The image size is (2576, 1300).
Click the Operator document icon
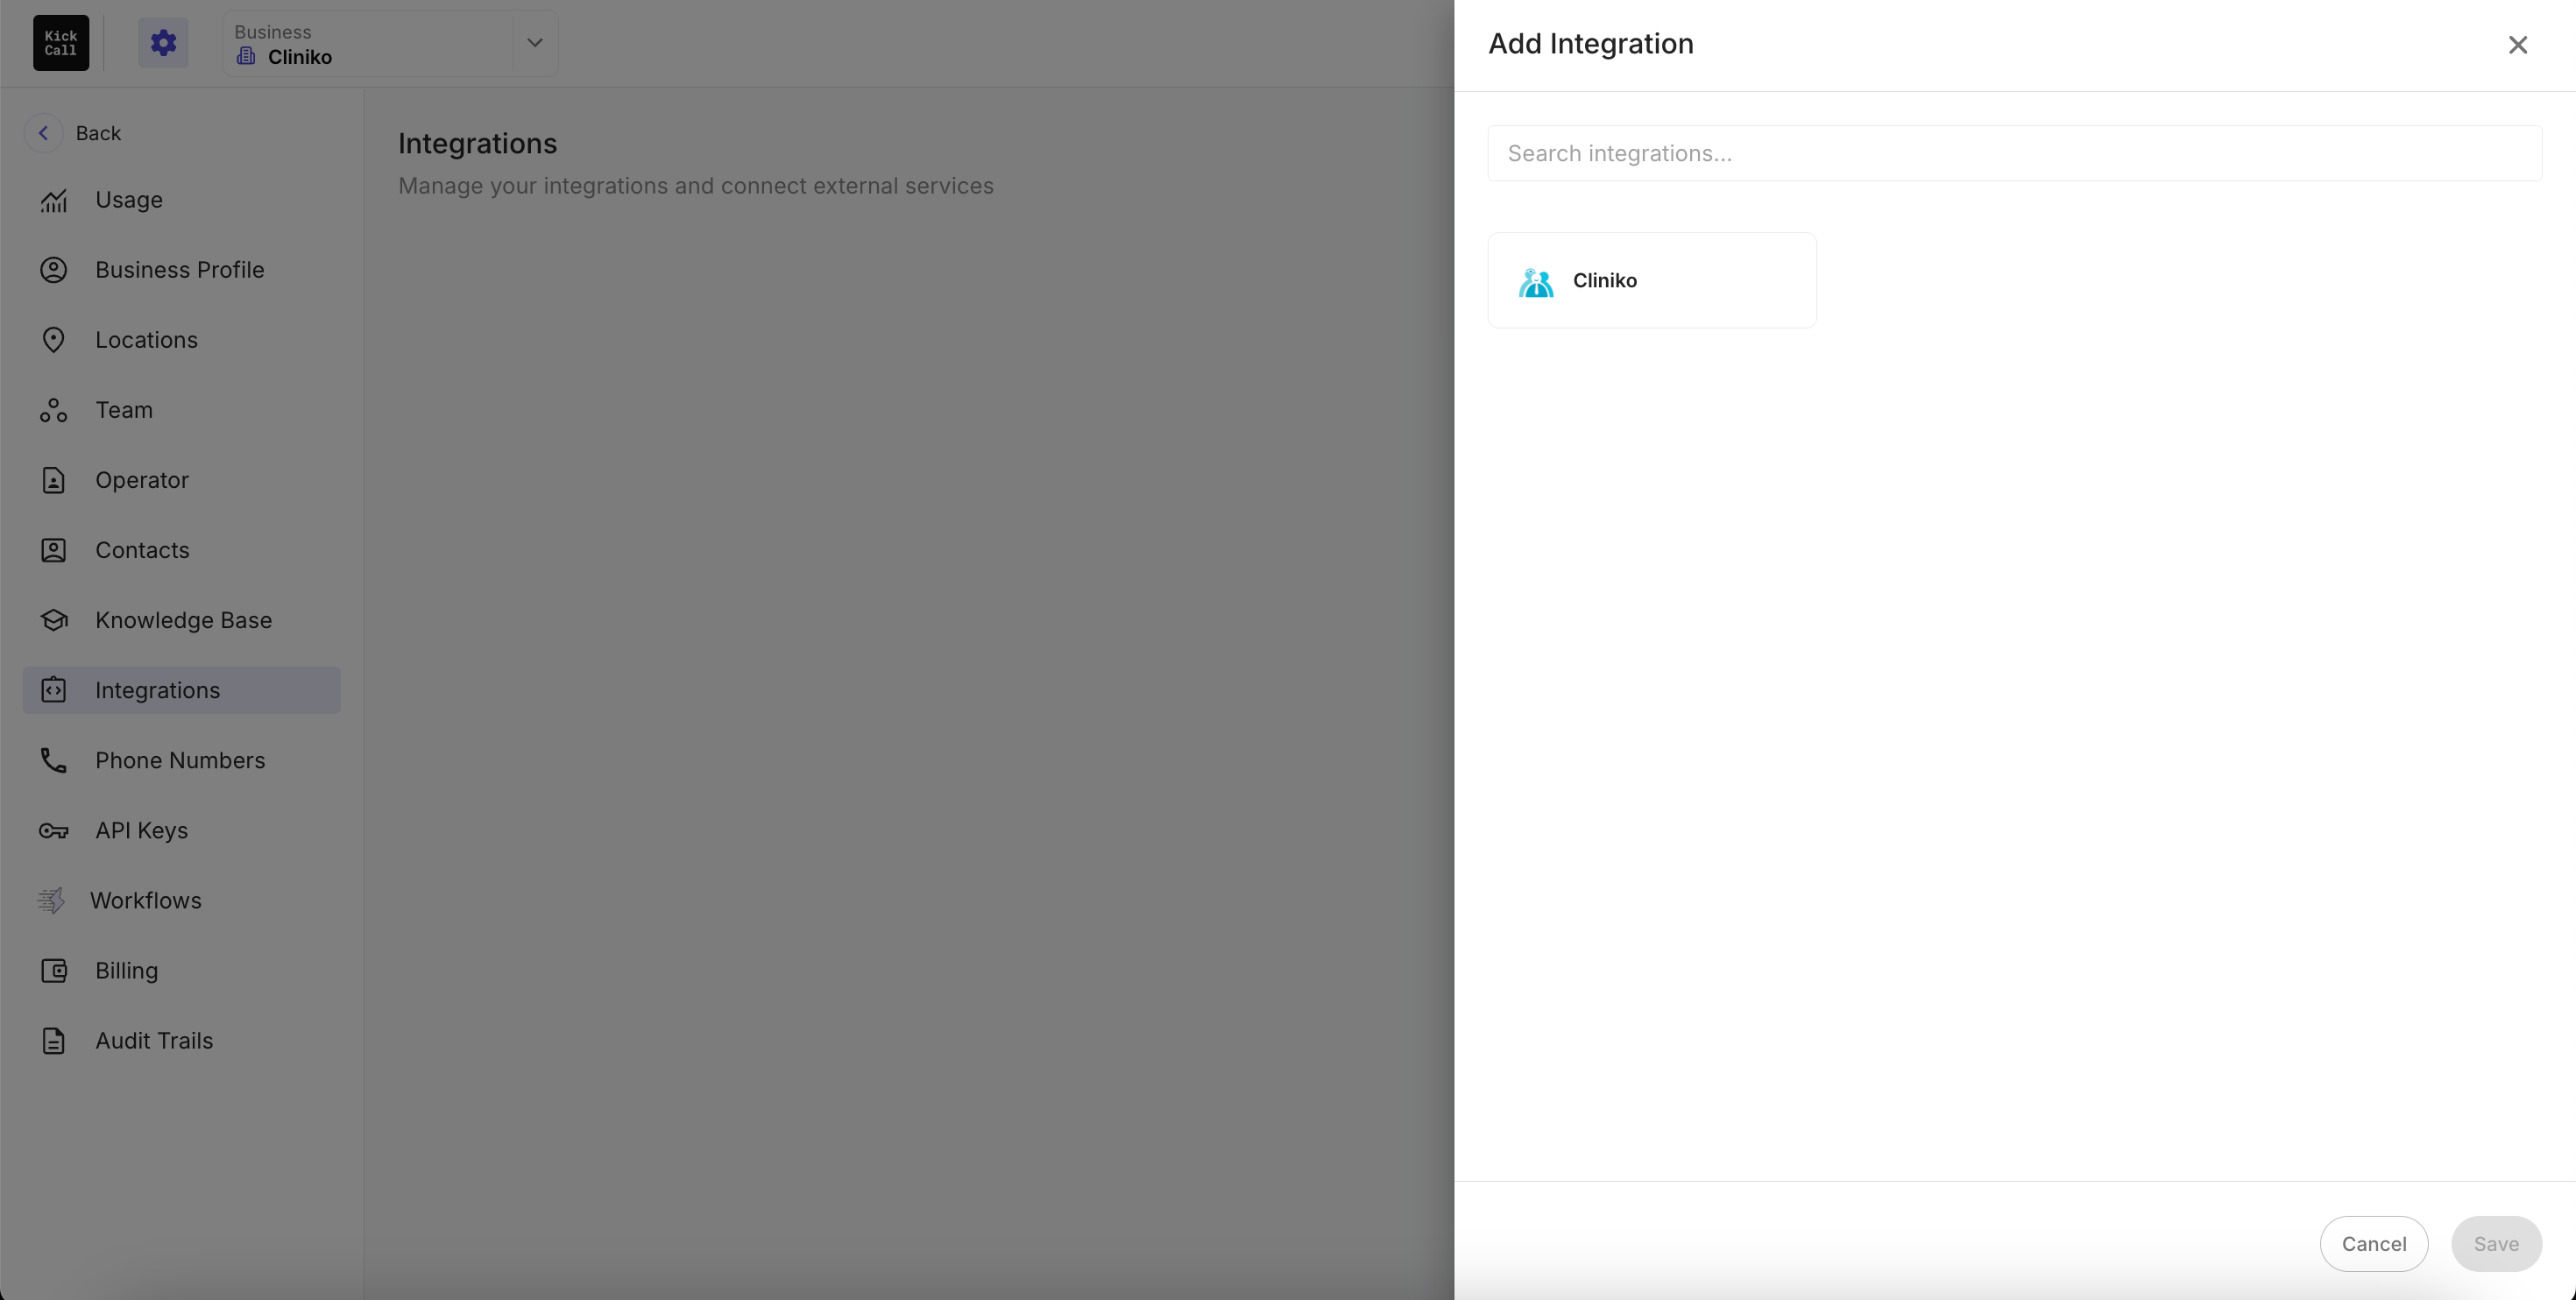tap(54, 480)
